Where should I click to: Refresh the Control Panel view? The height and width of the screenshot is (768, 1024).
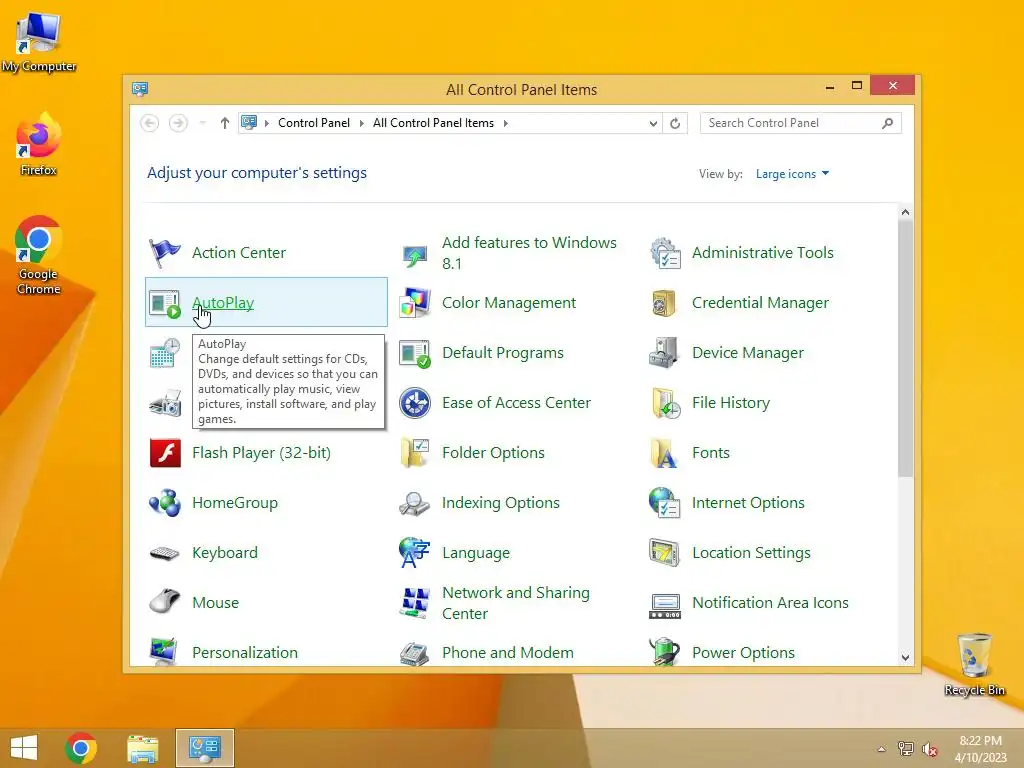[x=675, y=123]
